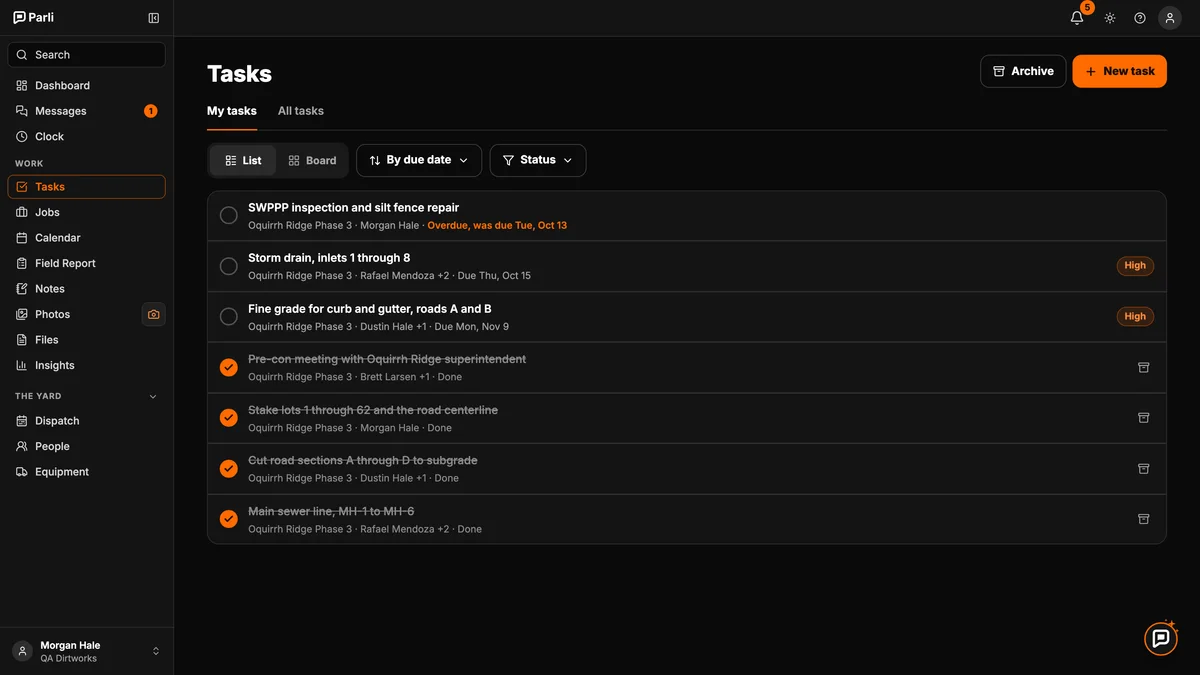Archive the Main sewer line task
The height and width of the screenshot is (675, 1200).
coord(1144,519)
